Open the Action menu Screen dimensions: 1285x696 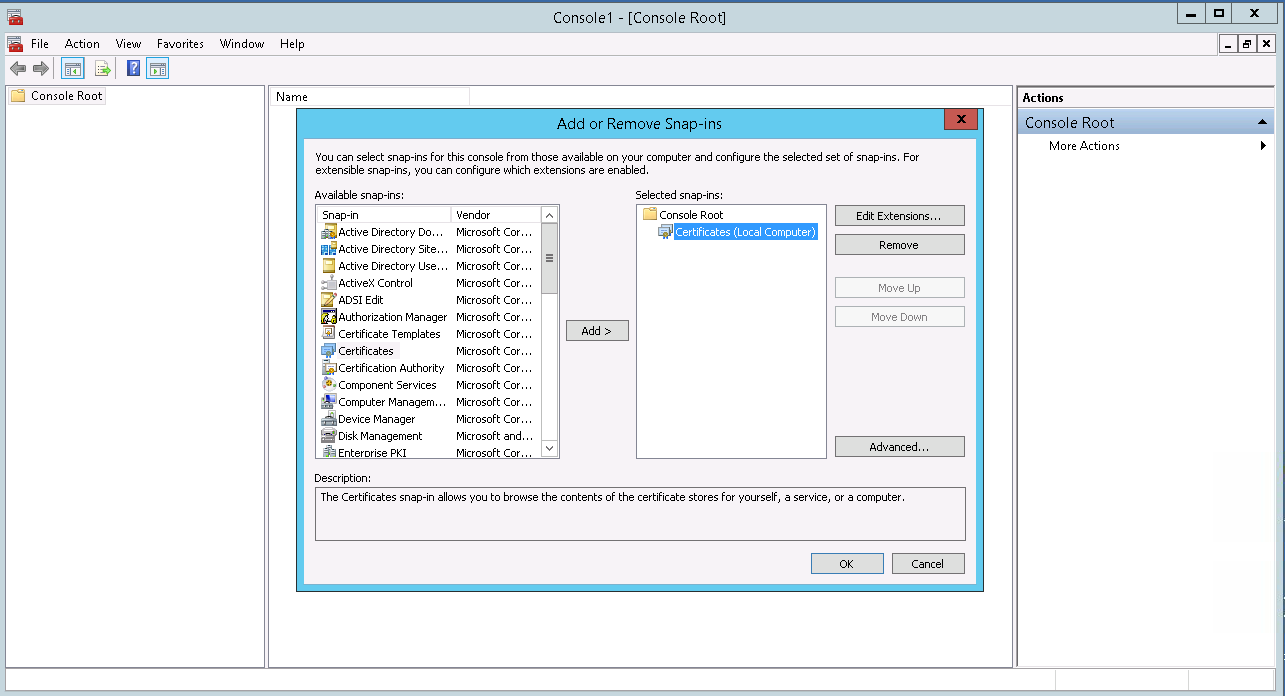(82, 44)
